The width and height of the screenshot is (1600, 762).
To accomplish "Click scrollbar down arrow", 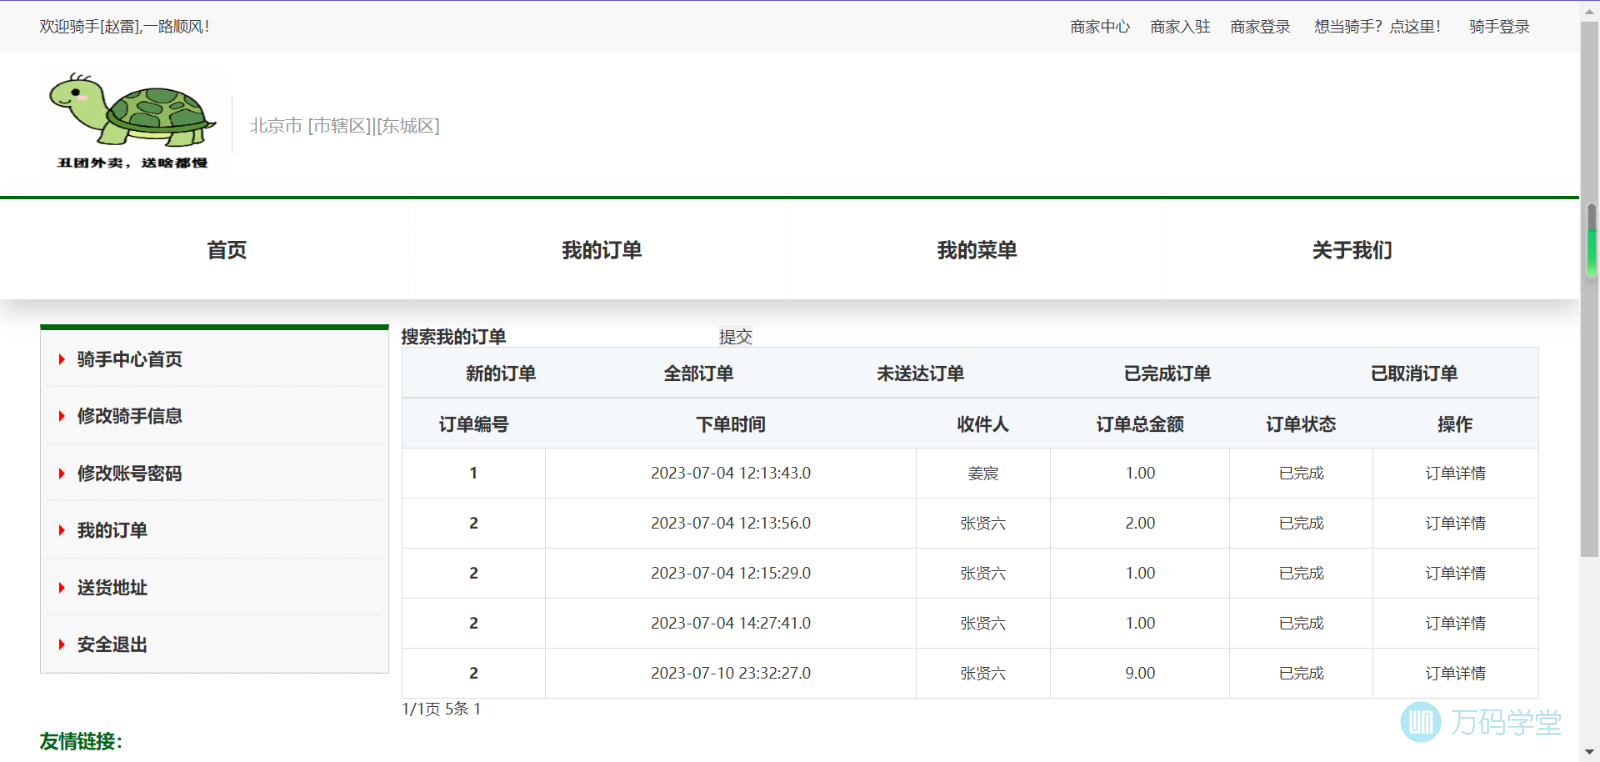I will pyautogui.click(x=1590, y=751).
